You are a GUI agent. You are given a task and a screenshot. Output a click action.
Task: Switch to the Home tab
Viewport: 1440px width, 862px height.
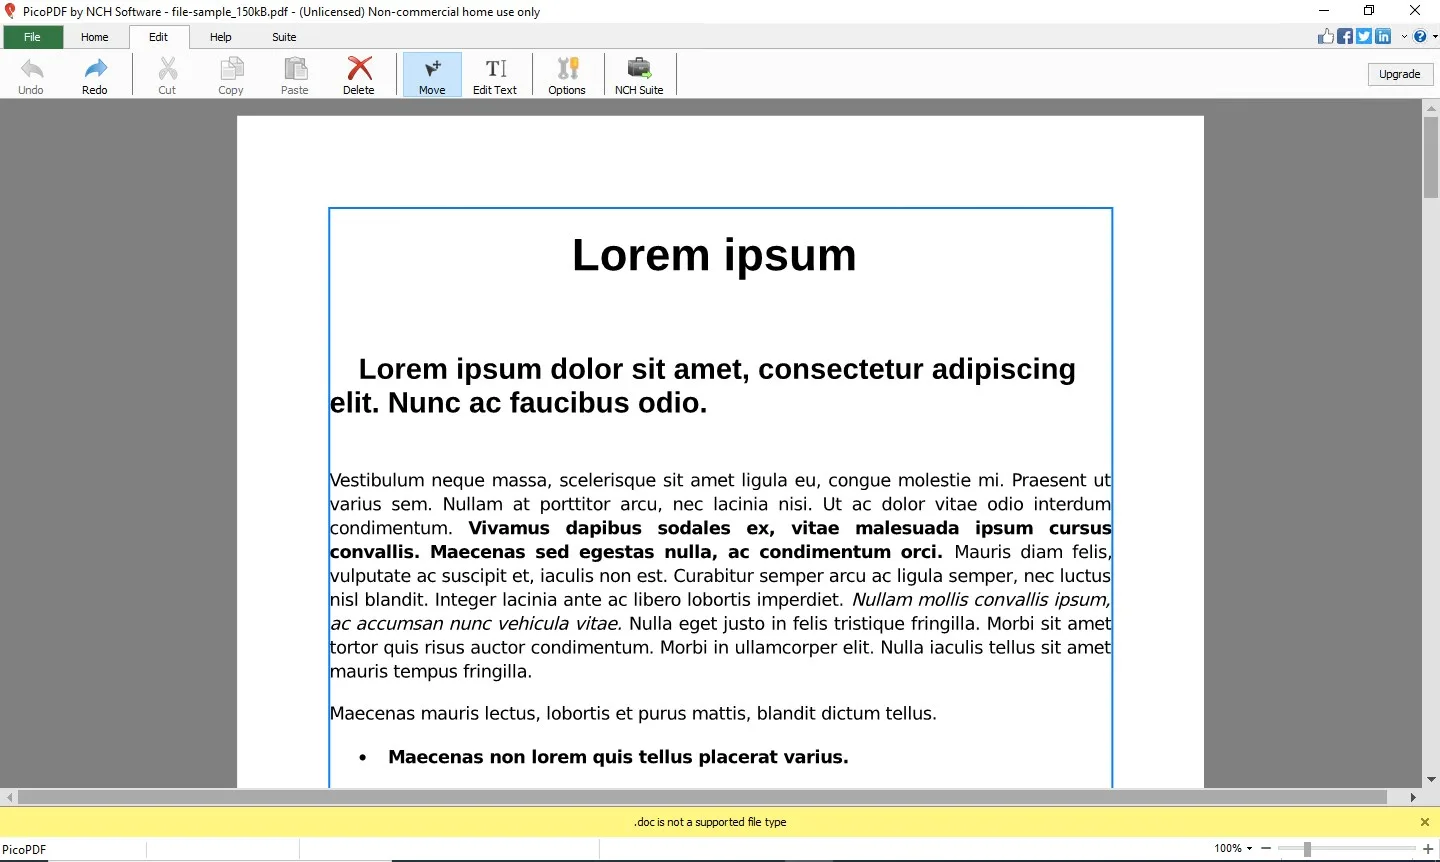(95, 37)
